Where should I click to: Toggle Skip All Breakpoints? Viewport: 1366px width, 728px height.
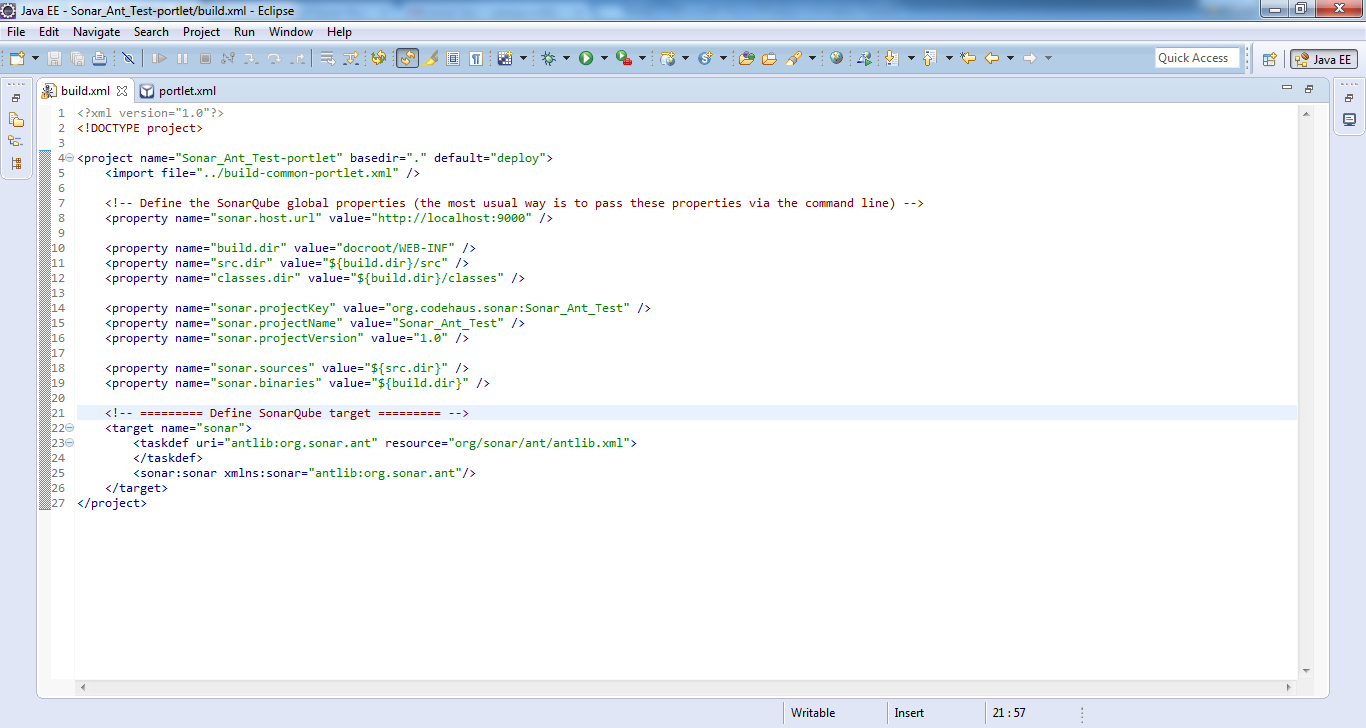[x=128, y=58]
